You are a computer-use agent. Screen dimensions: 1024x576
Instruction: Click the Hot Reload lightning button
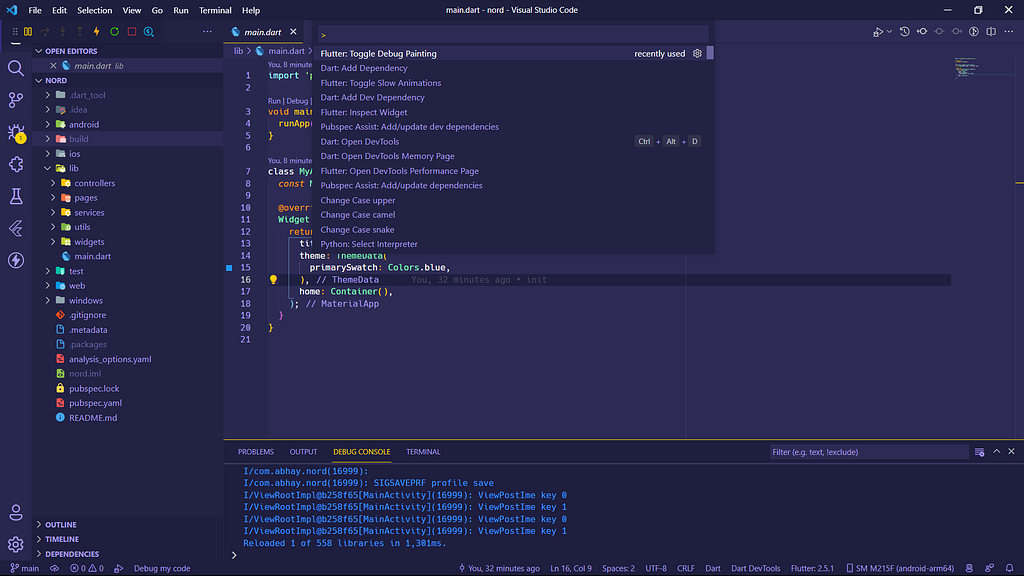[x=97, y=31]
